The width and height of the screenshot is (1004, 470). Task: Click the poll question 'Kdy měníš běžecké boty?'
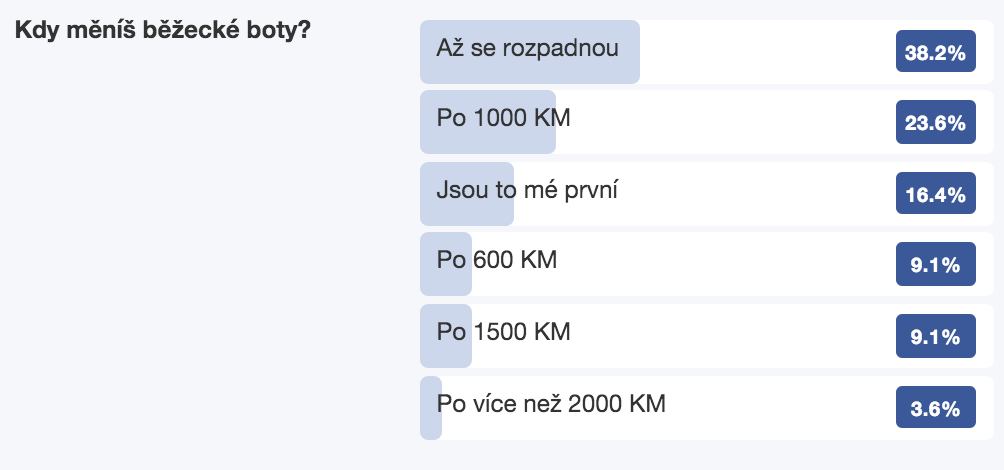163,30
